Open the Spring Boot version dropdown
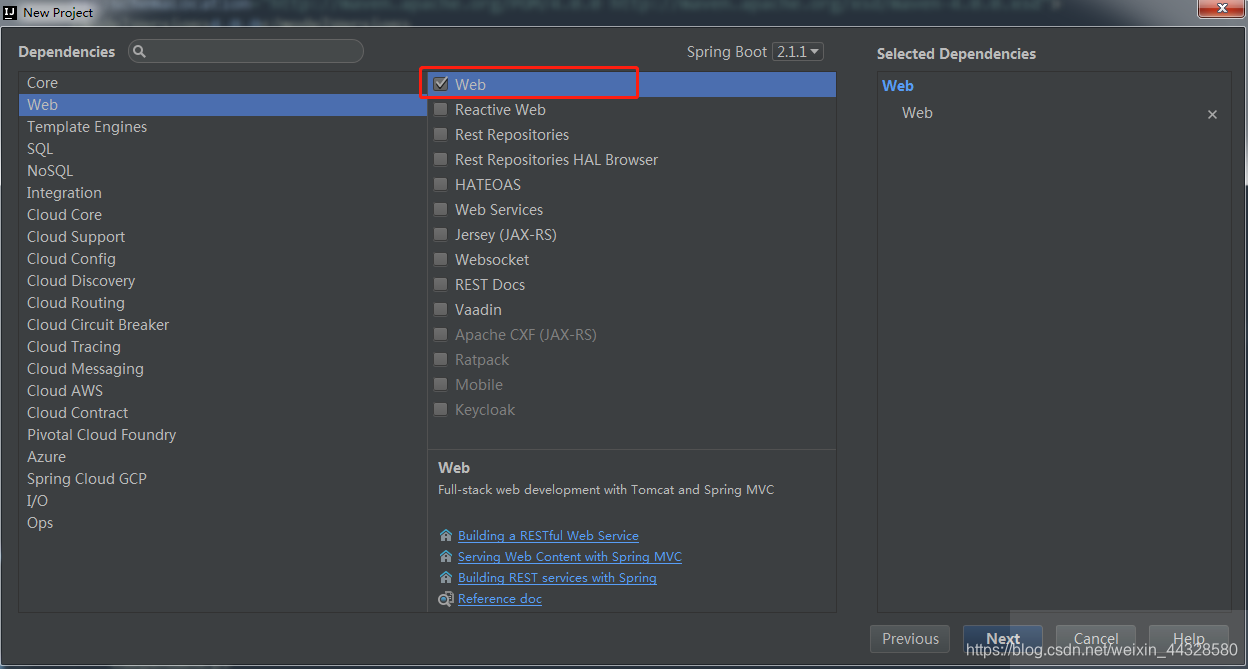1248x669 pixels. coord(798,51)
